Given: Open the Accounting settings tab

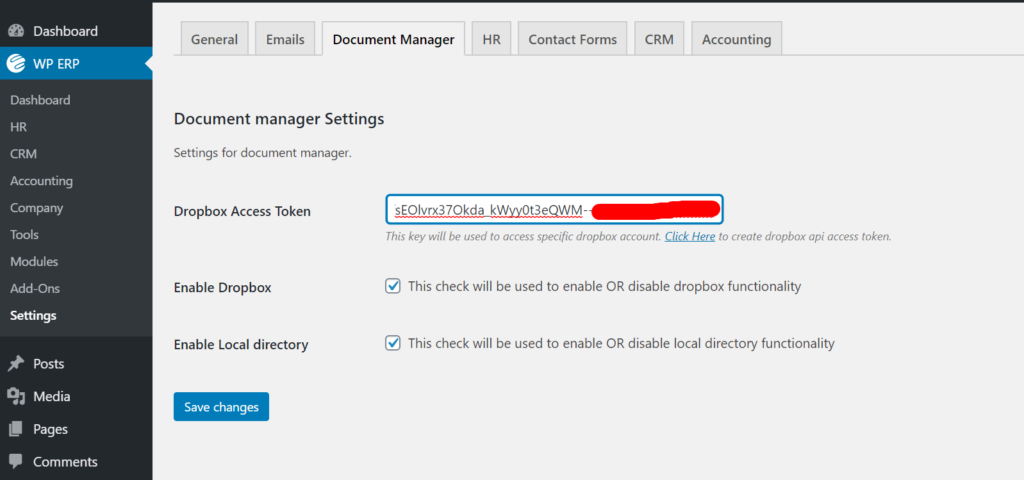Looking at the screenshot, I should pyautogui.click(x=737, y=39).
